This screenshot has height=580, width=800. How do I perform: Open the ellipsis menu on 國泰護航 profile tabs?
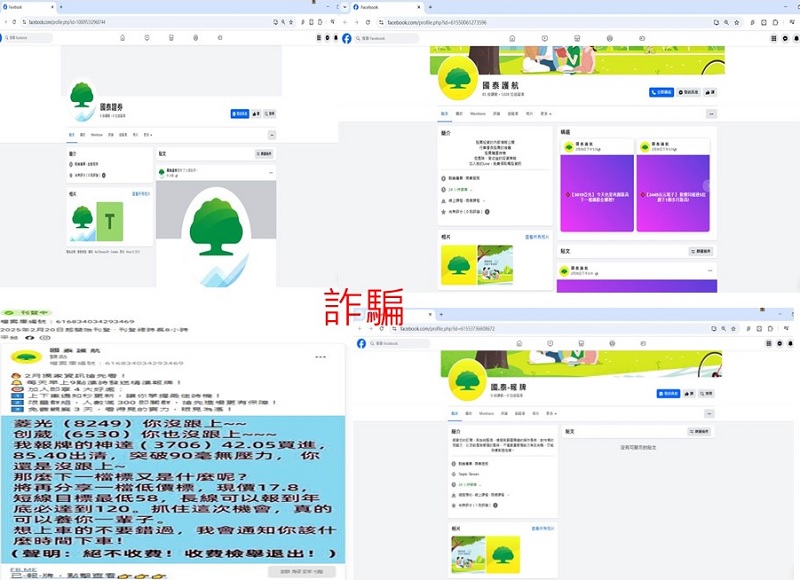click(x=712, y=114)
